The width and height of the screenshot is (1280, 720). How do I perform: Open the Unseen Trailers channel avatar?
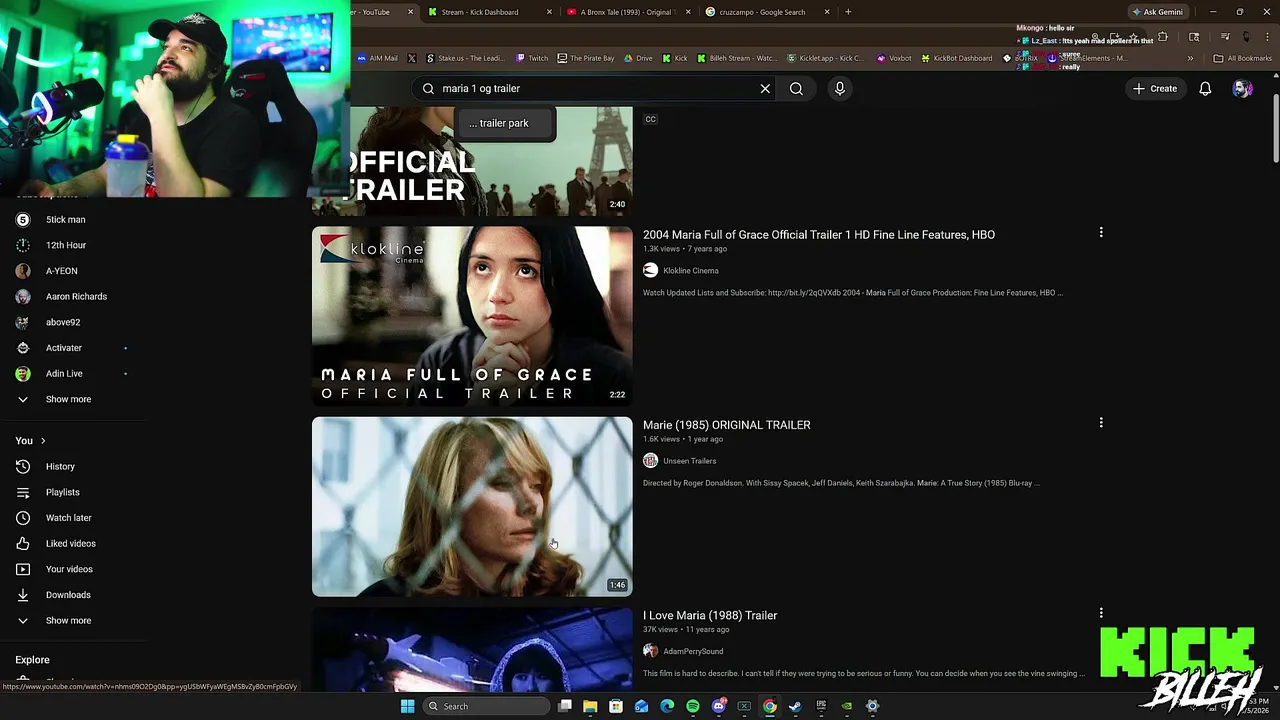pyautogui.click(x=650, y=460)
